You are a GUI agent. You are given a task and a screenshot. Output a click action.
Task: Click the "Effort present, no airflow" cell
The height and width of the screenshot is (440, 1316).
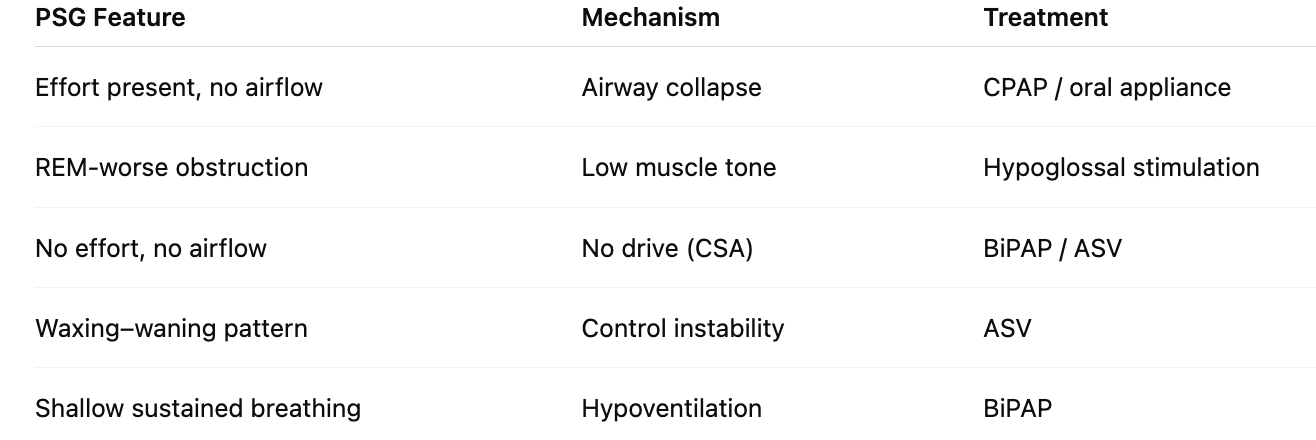click(179, 87)
